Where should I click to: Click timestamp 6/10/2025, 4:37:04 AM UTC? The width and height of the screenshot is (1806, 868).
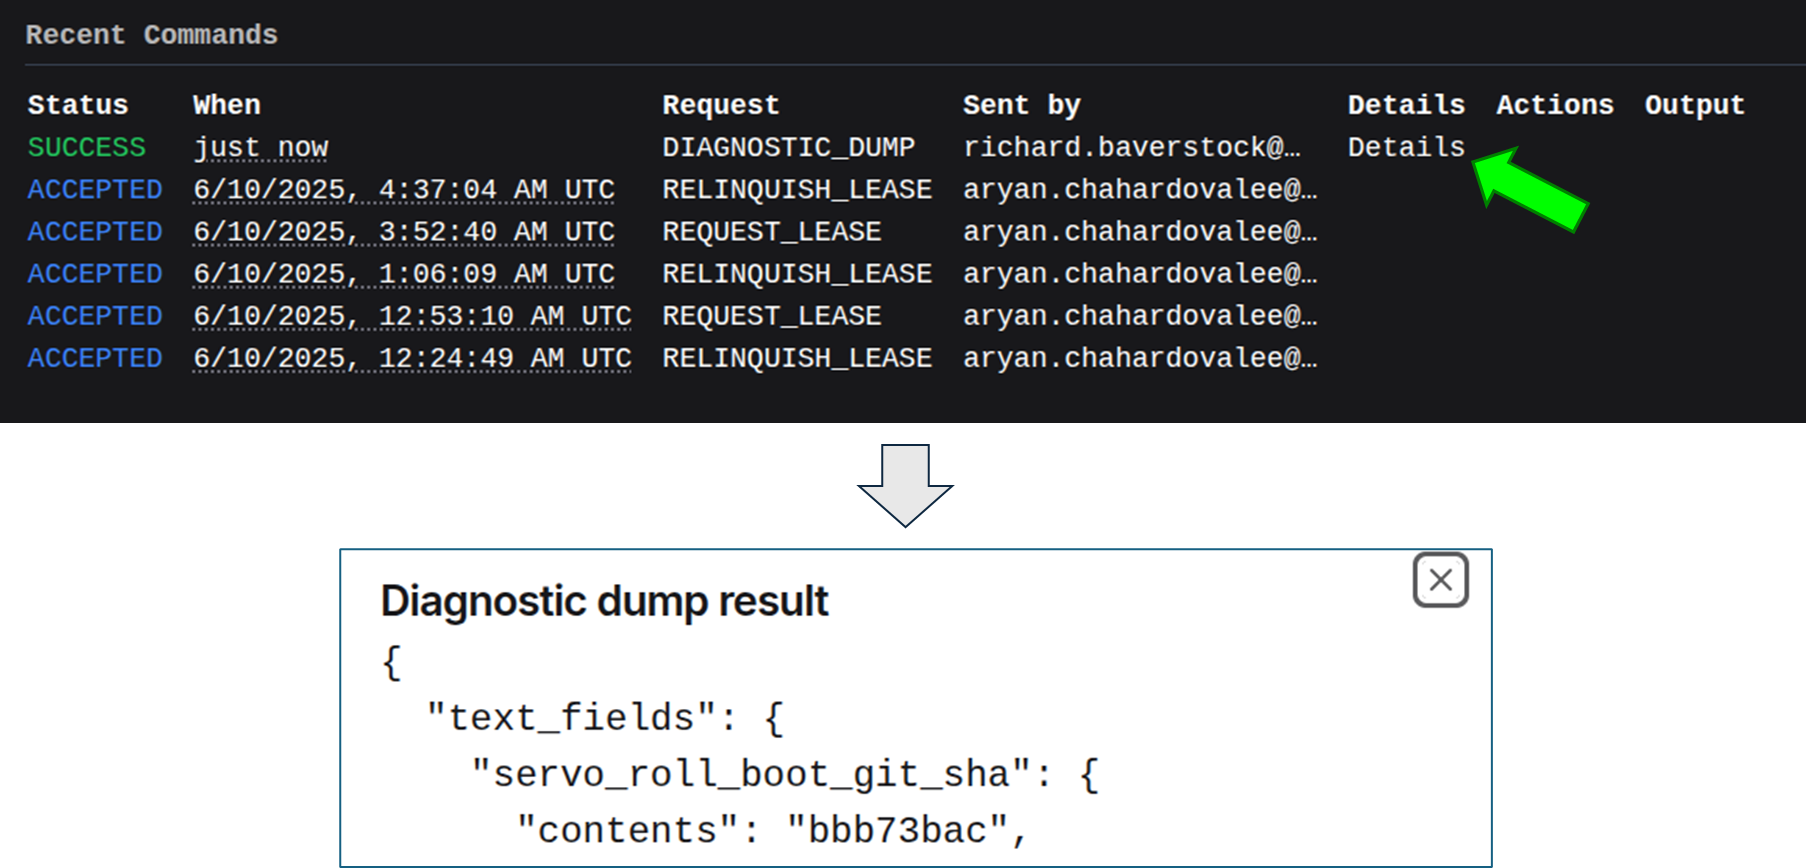pyautogui.click(x=404, y=189)
